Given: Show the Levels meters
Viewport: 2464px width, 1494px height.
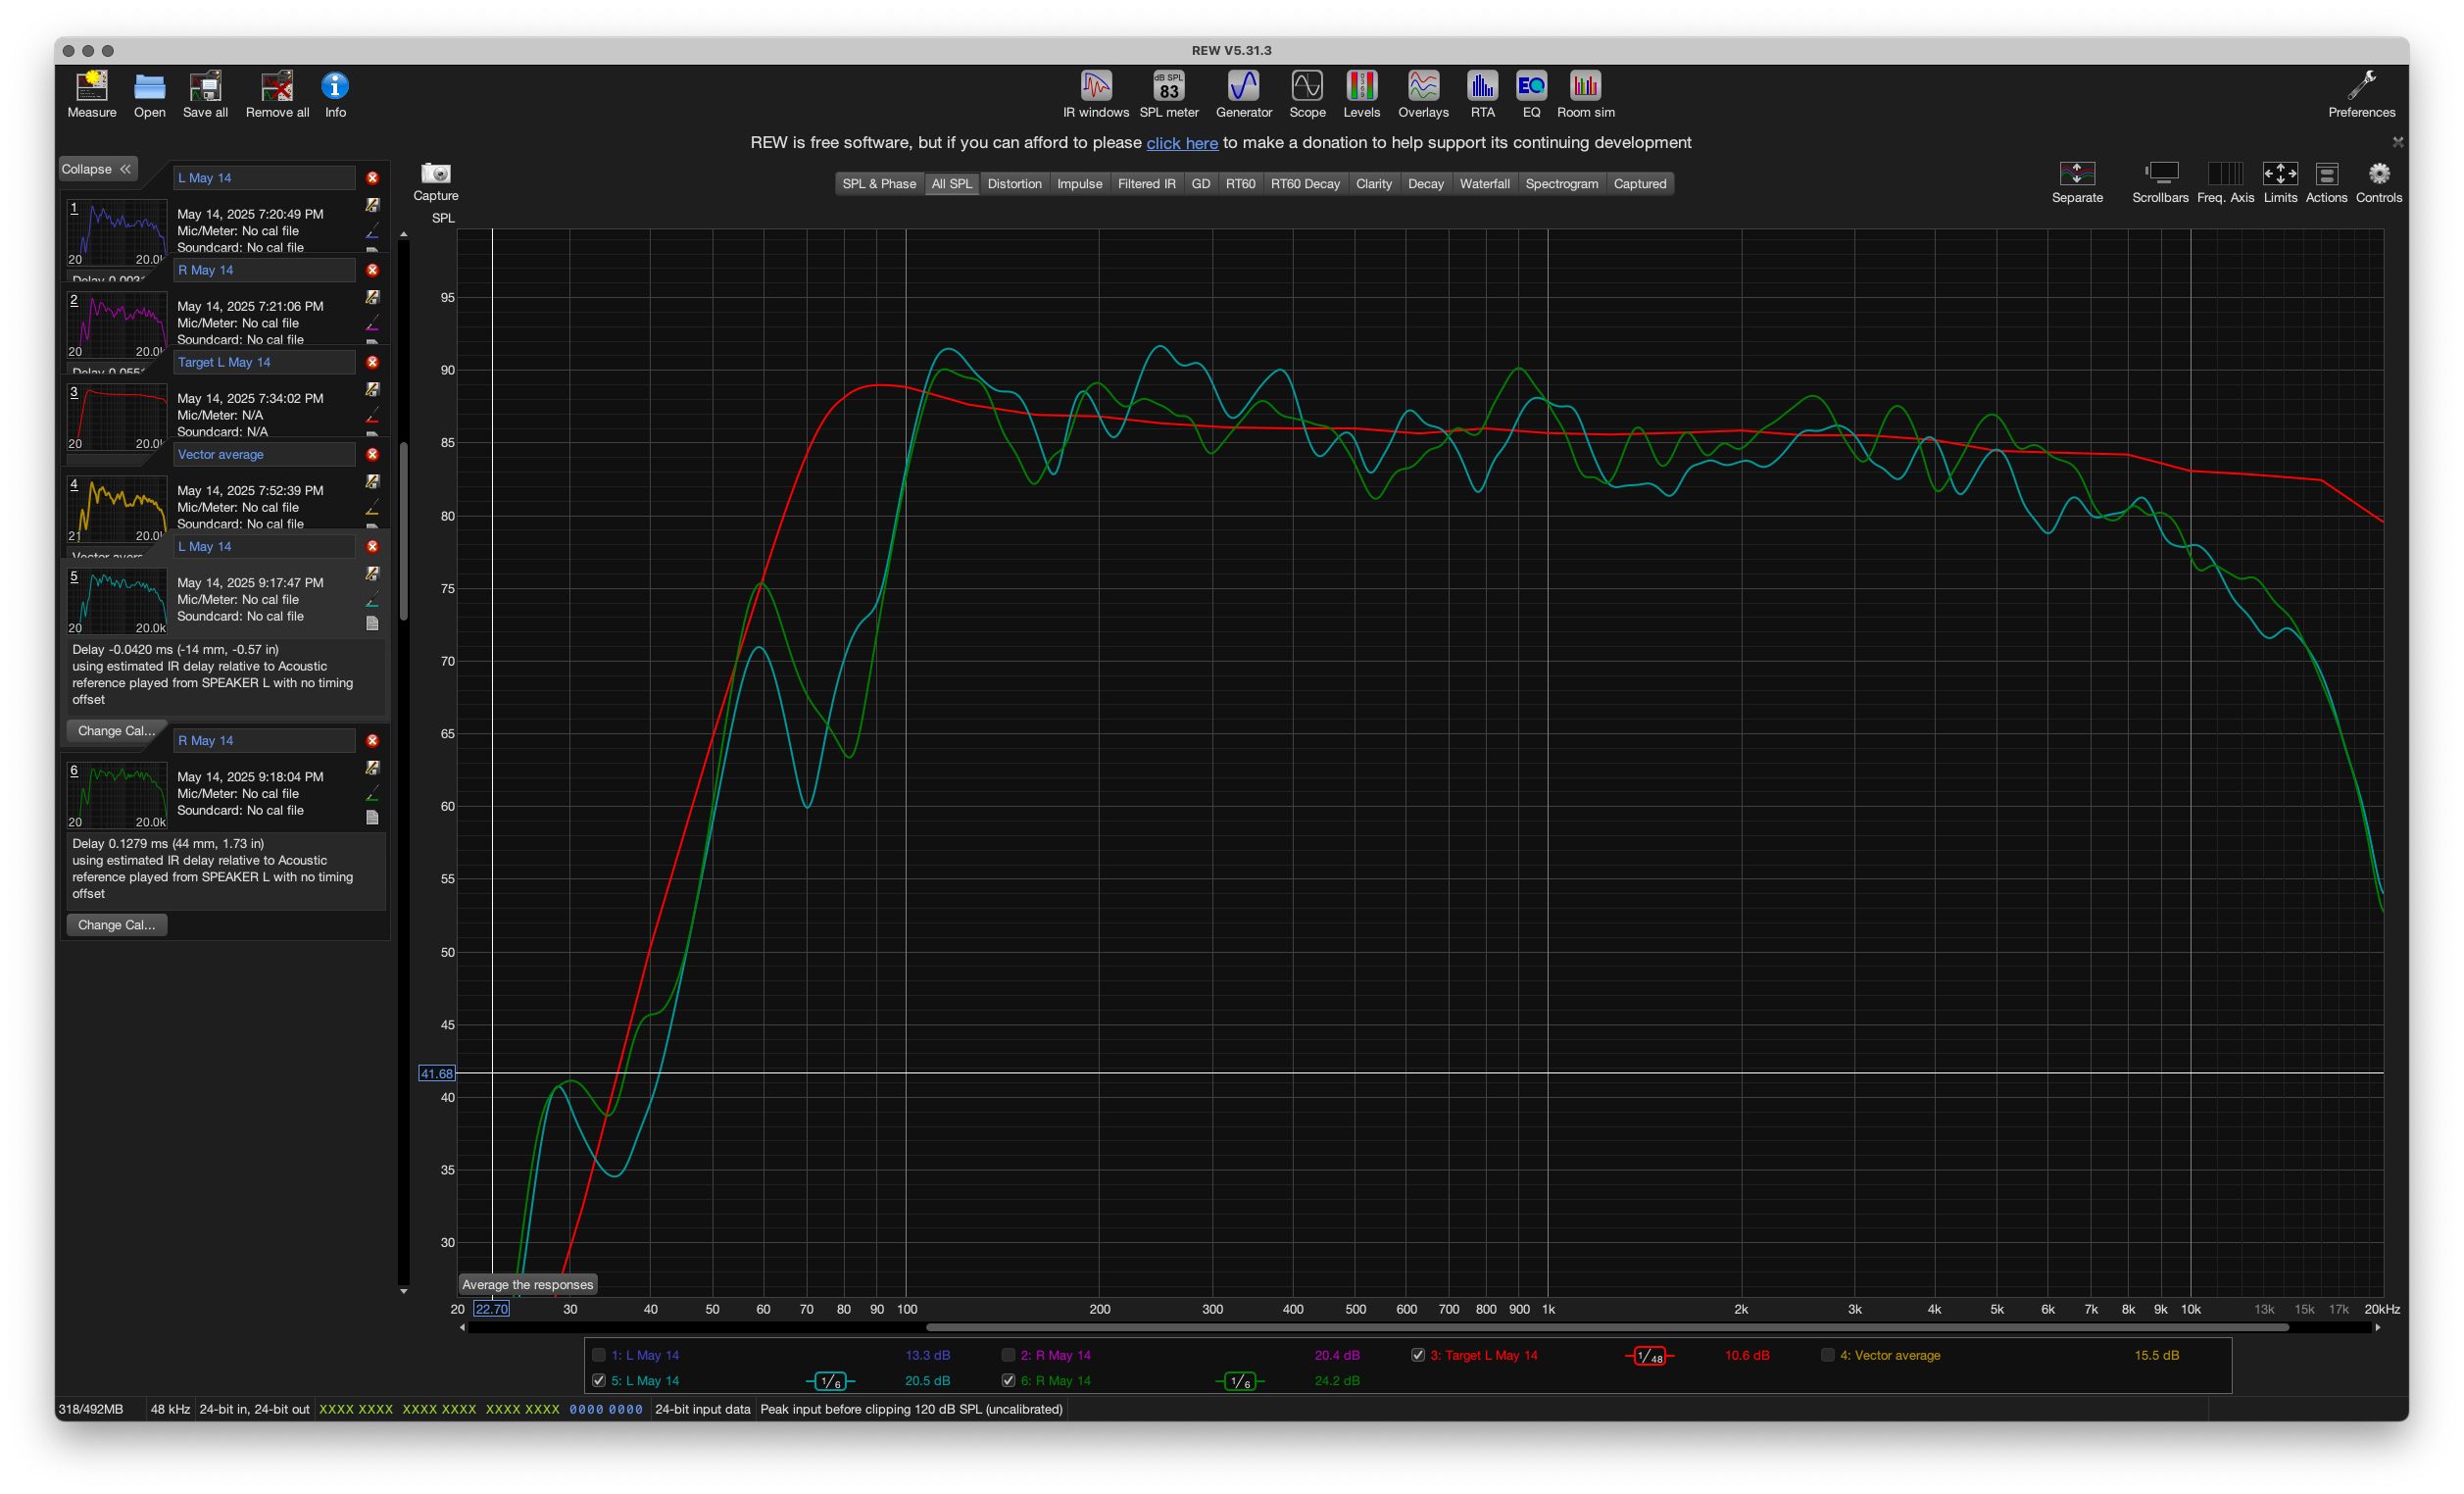Looking at the screenshot, I should [x=1361, y=94].
